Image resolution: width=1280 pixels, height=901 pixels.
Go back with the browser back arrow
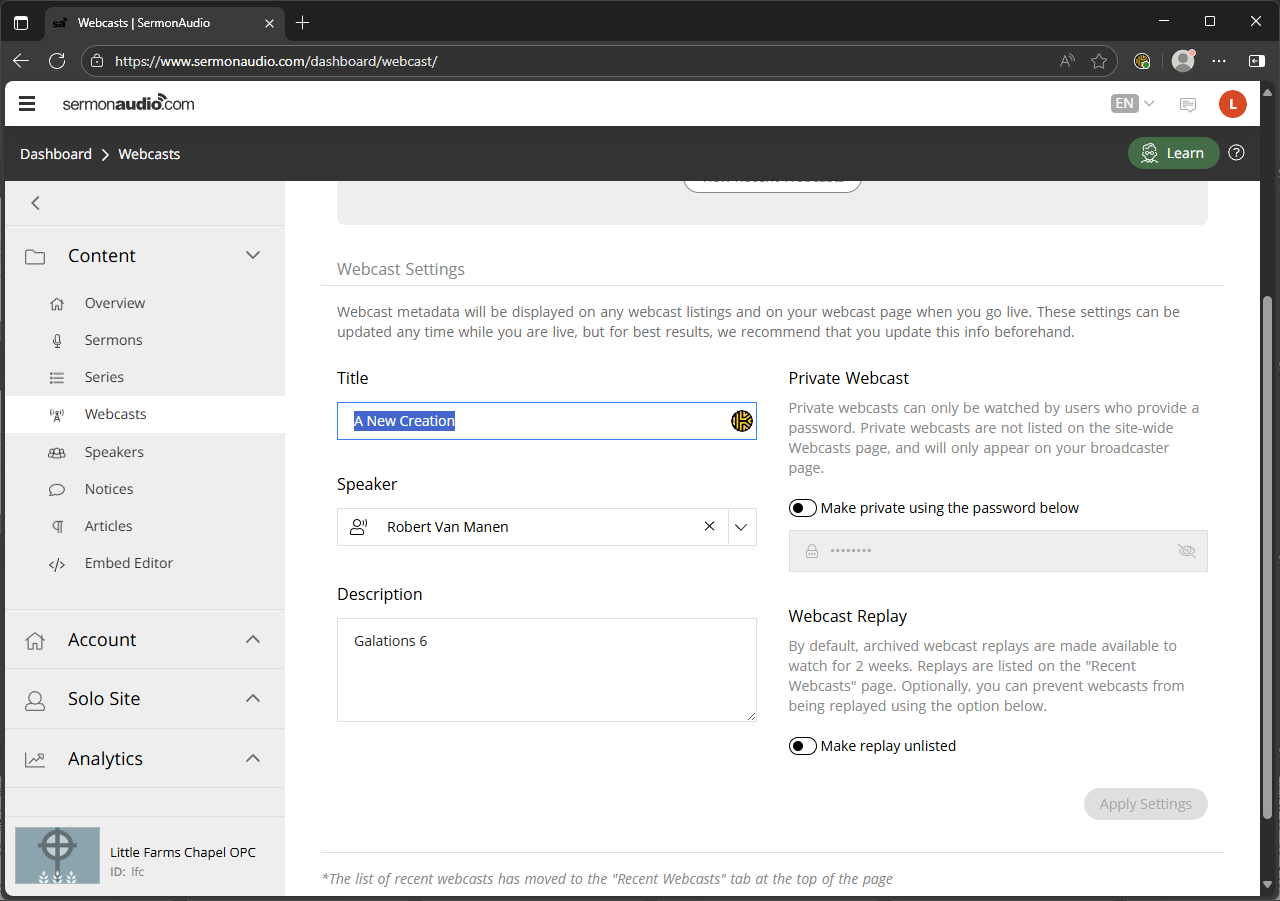(x=21, y=61)
